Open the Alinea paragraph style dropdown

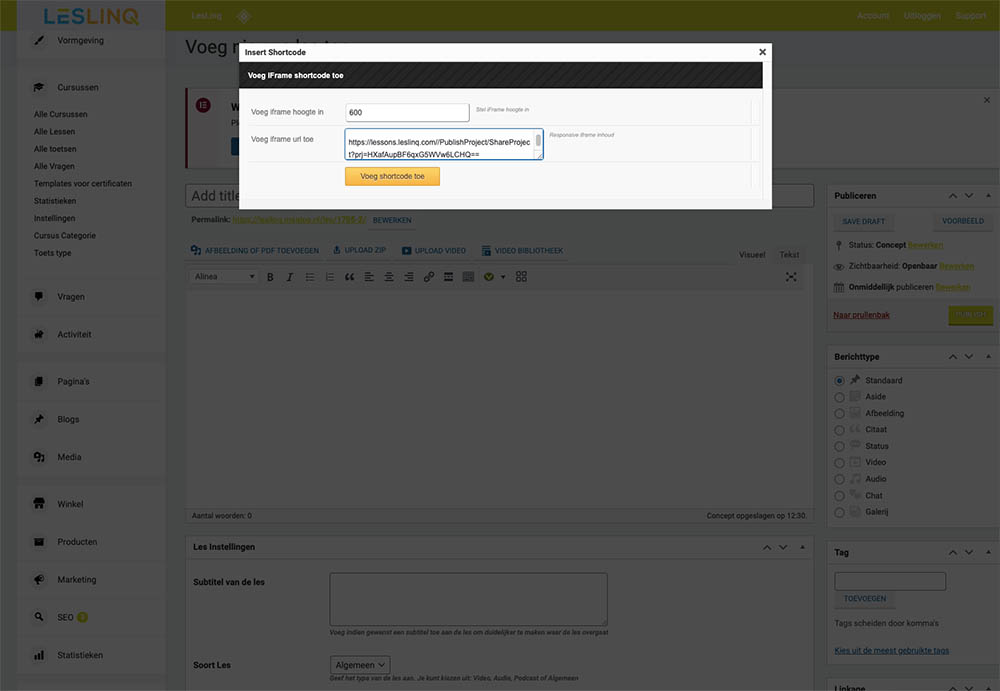tap(225, 277)
